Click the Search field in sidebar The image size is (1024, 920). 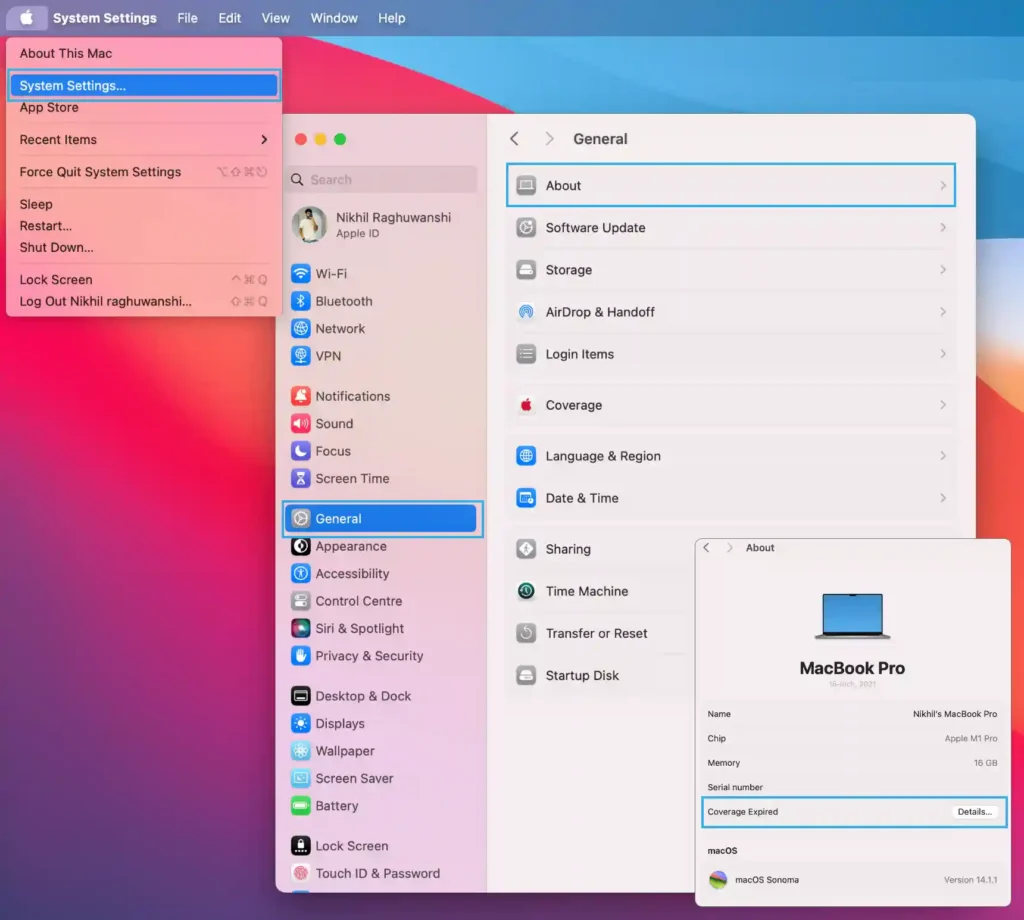coord(382,180)
